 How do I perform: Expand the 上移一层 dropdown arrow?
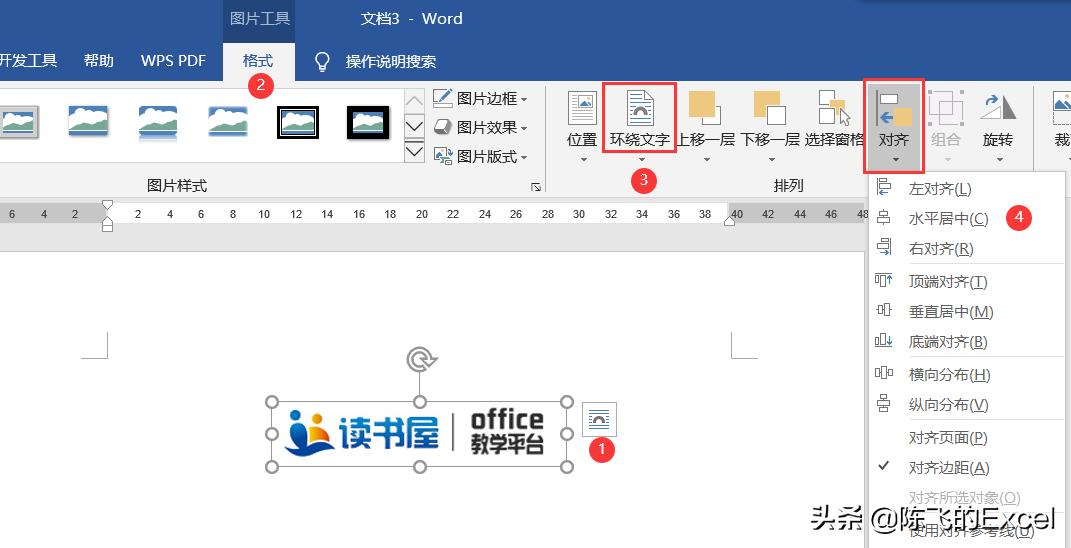click(x=706, y=161)
